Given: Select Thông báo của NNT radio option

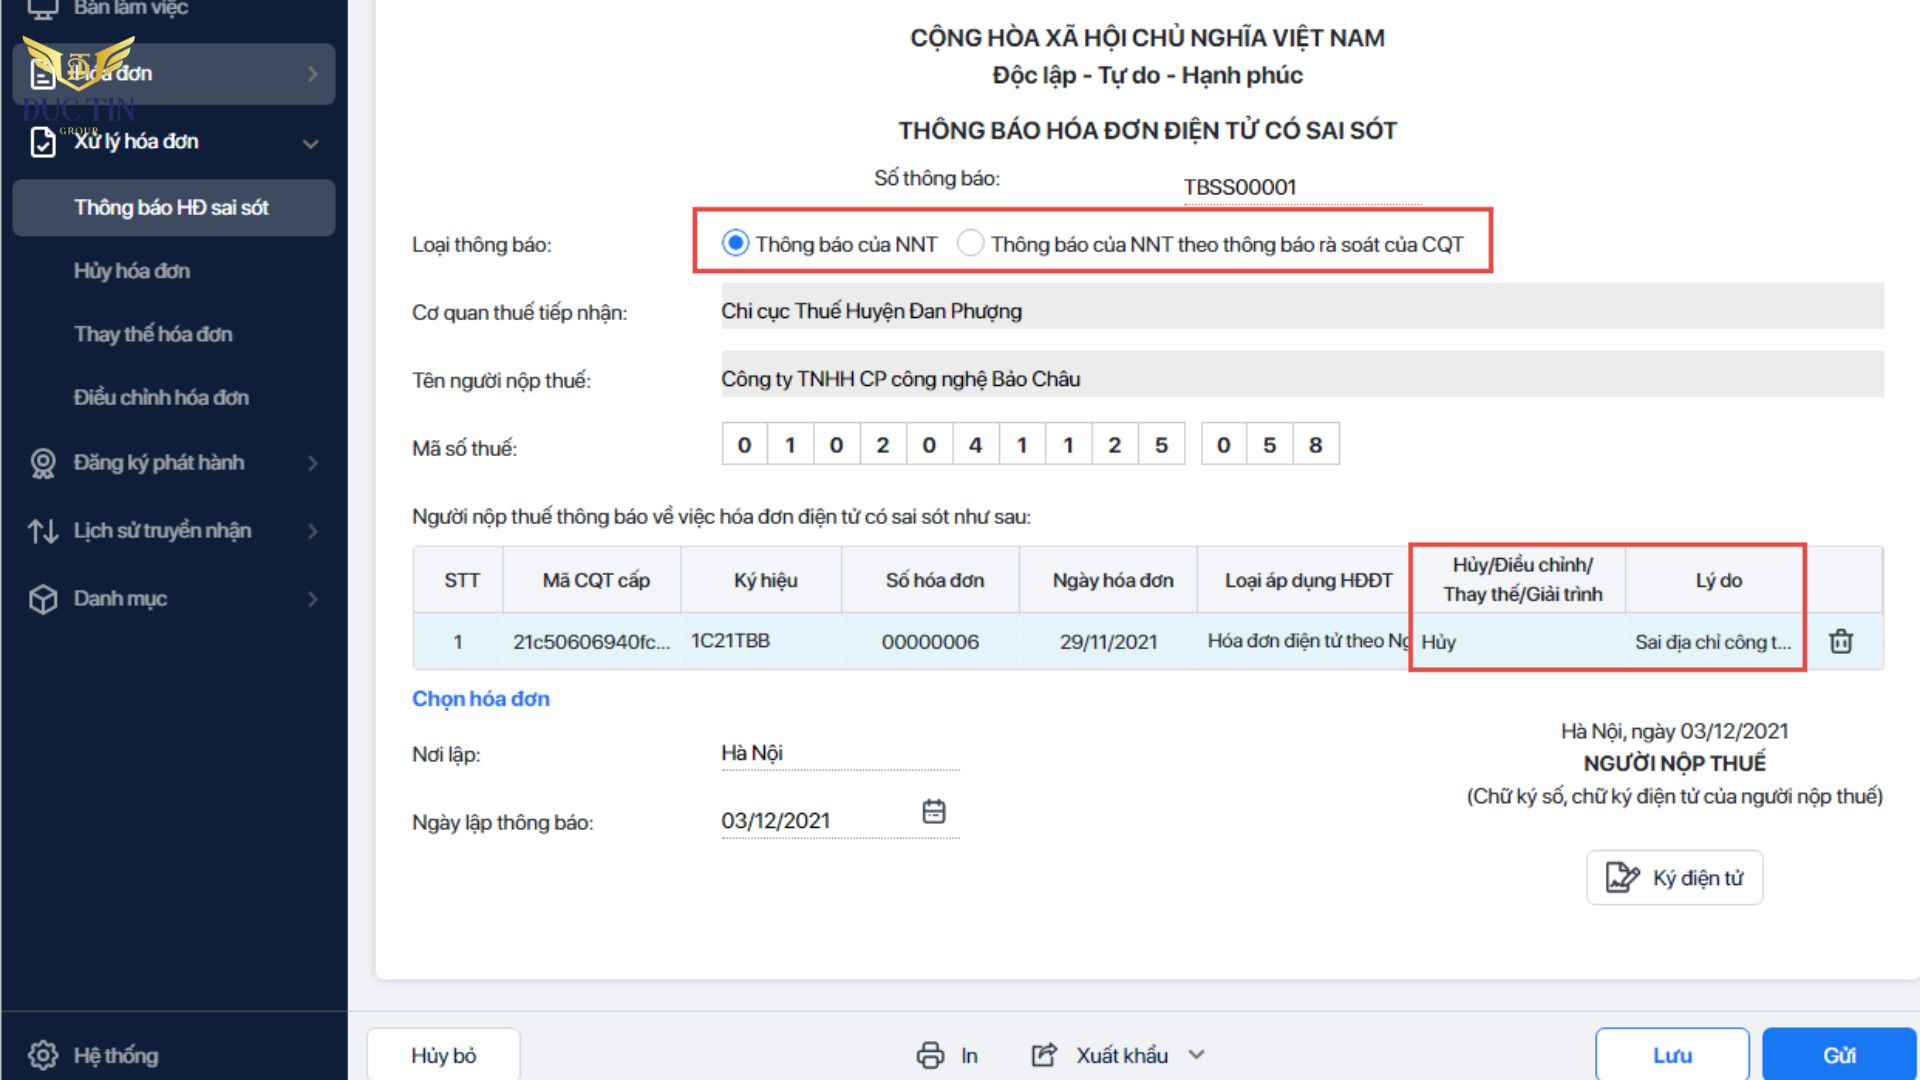Looking at the screenshot, I should (x=735, y=243).
